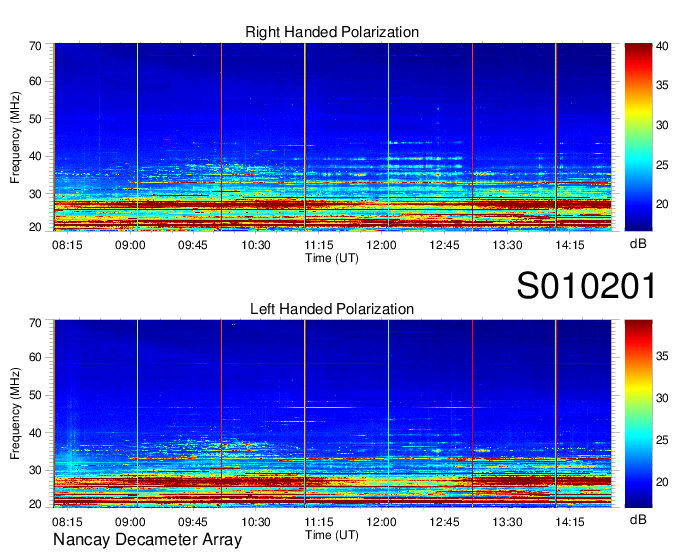Click the 35 dB tick on lower color bar

pos(662,356)
